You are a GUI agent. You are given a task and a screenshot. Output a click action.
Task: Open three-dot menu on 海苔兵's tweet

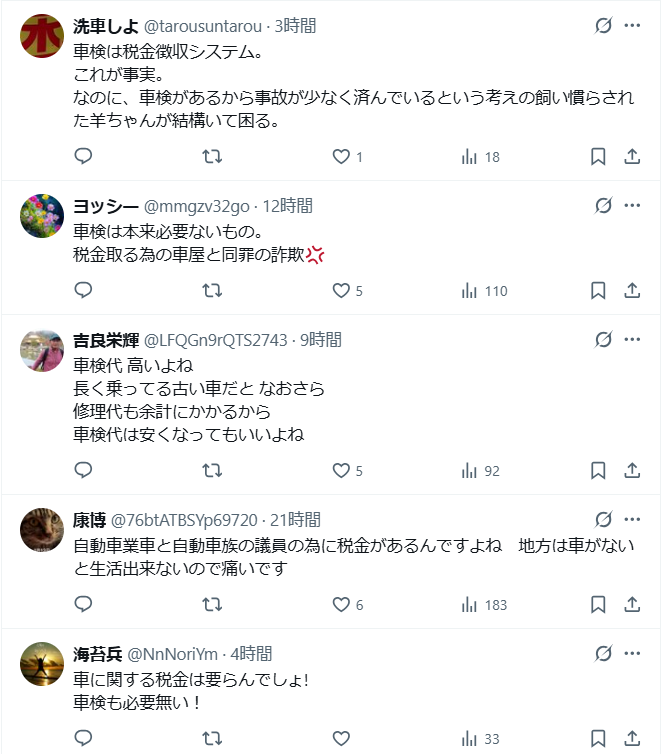pyautogui.click(x=632, y=653)
